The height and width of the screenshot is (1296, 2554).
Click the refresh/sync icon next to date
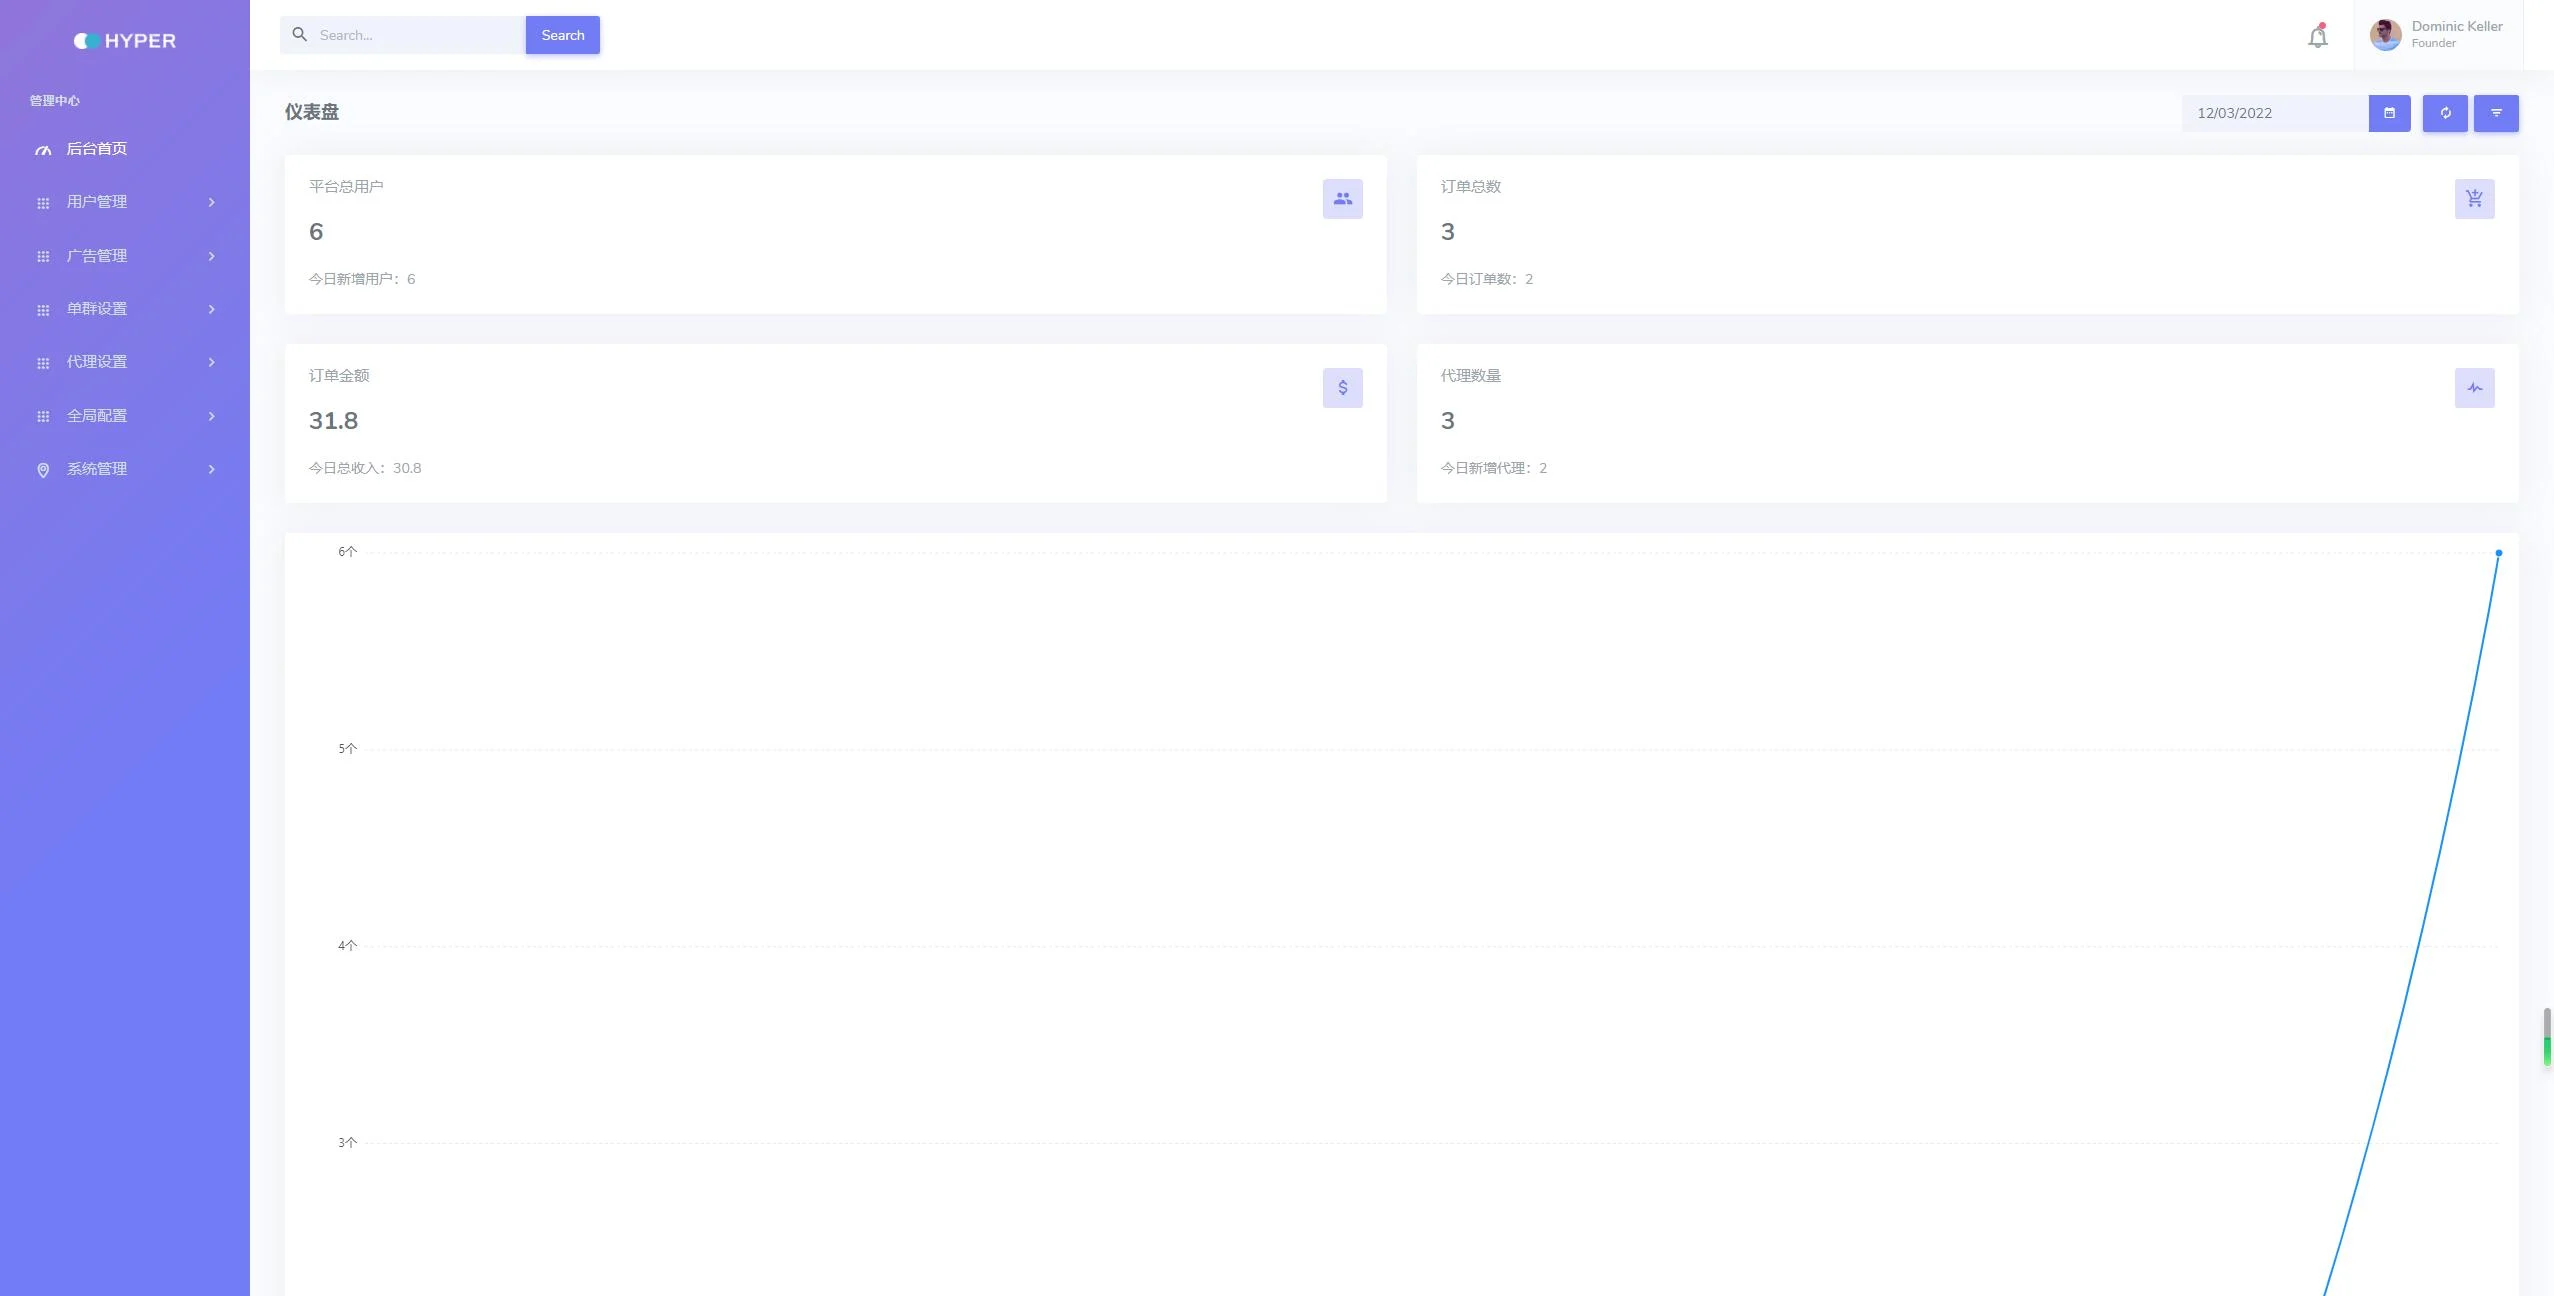2445,114
